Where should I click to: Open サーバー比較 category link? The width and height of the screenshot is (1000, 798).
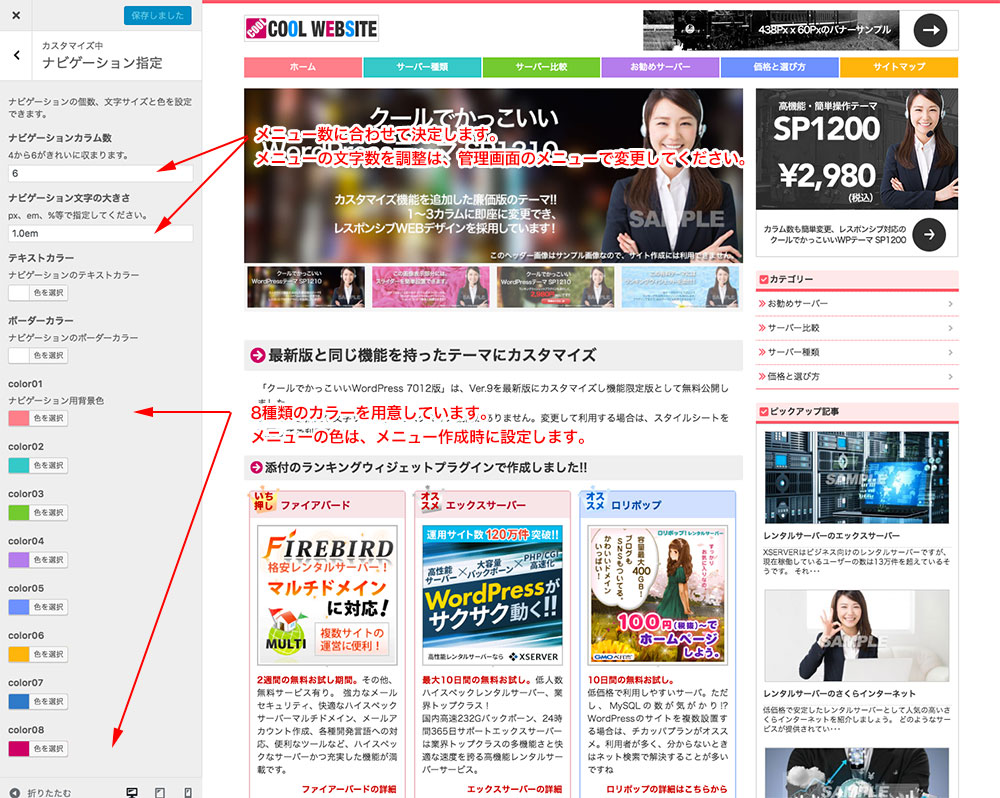[x=794, y=328]
